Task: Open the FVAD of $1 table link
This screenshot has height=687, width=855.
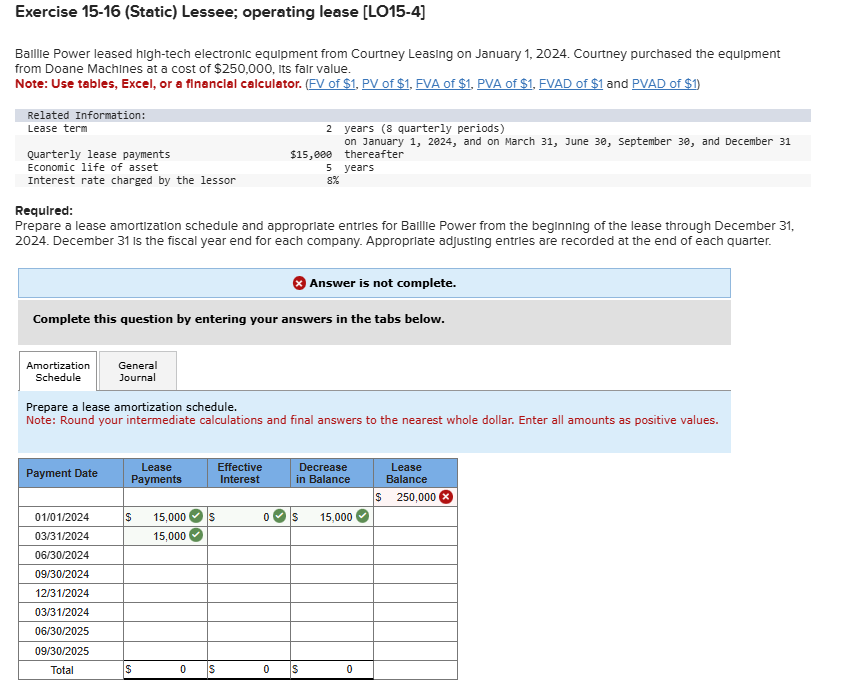Action: point(570,83)
